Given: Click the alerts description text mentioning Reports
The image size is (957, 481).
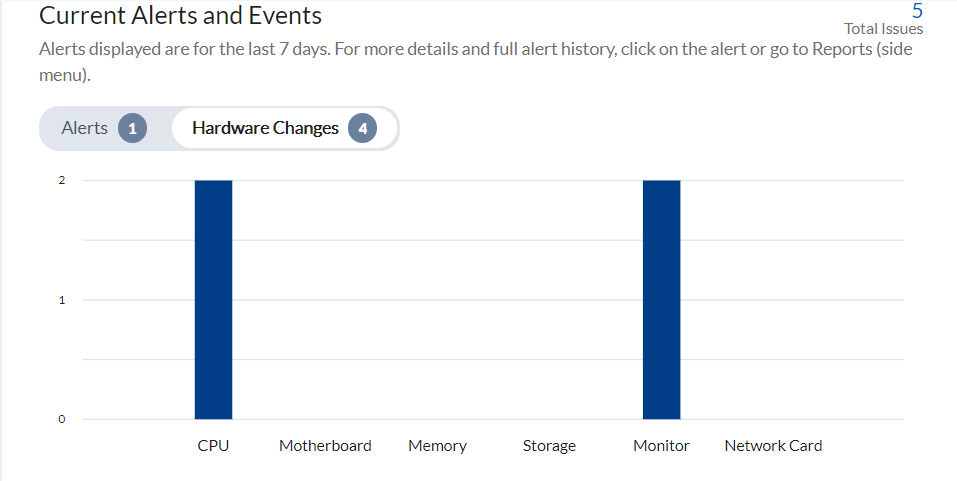Looking at the screenshot, I should tap(476, 62).
